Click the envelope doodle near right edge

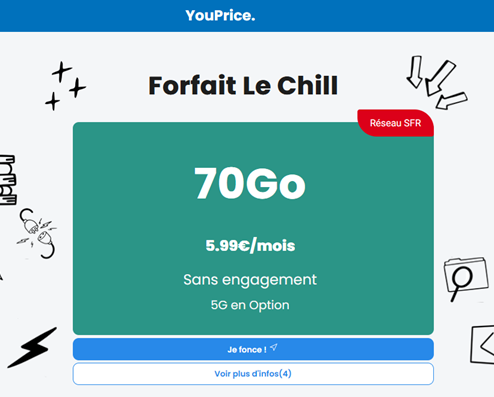click(x=482, y=345)
